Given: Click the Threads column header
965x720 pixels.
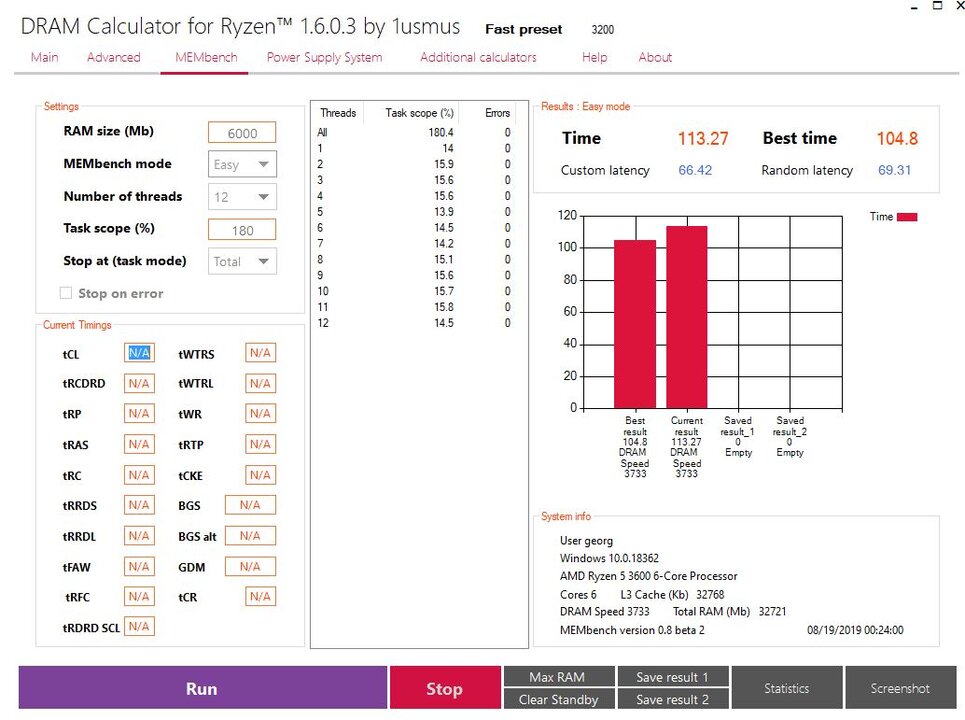Looking at the screenshot, I should (x=338, y=113).
